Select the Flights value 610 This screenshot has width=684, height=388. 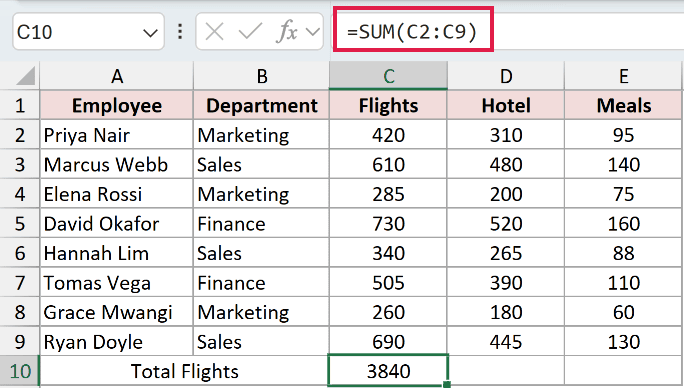388,165
